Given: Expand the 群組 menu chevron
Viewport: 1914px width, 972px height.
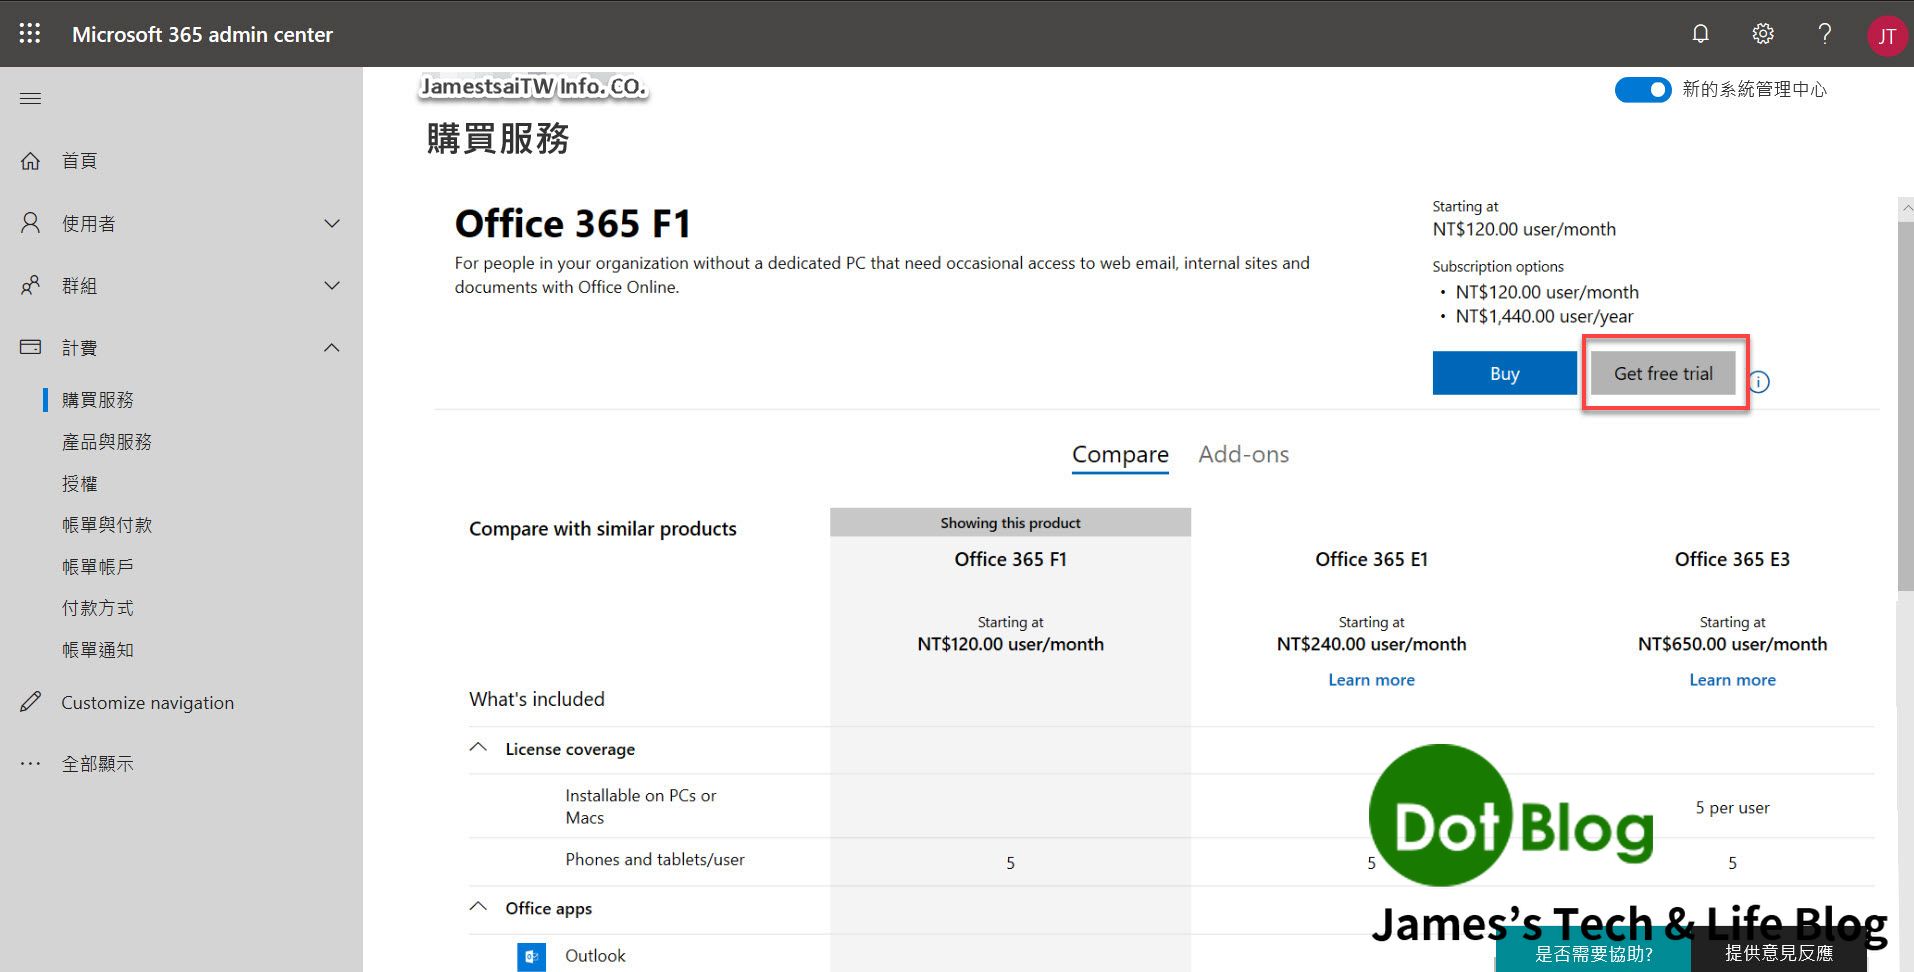Looking at the screenshot, I should 332,285.
